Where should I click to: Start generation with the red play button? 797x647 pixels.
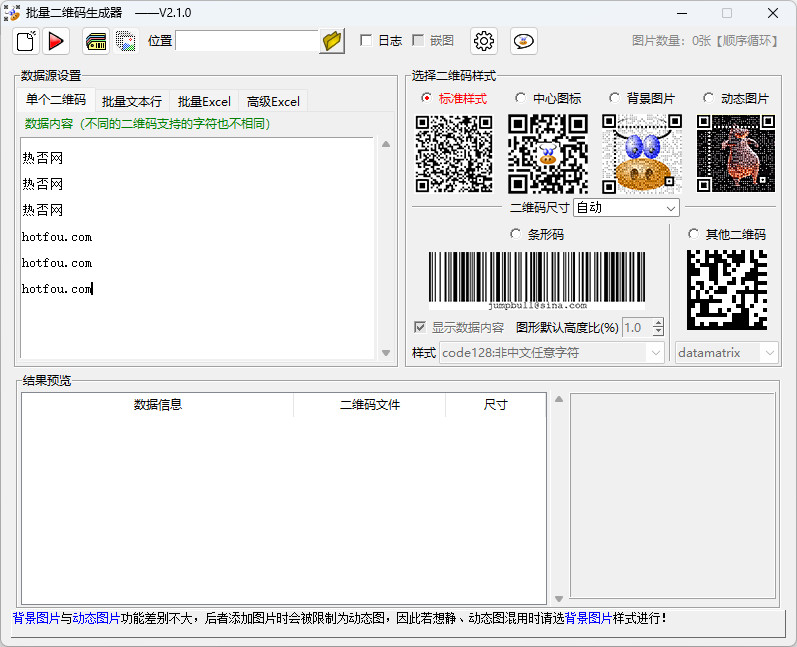pos(55,41)
